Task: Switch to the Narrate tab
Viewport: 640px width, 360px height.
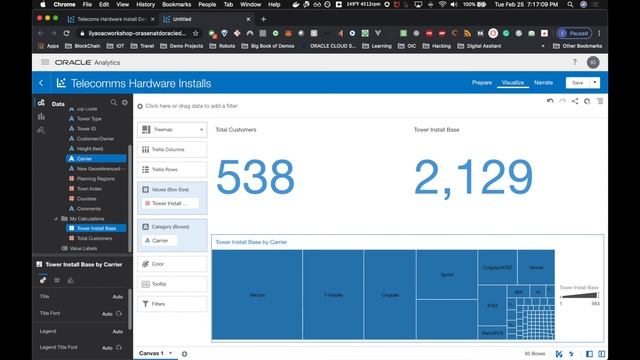Action: (543, 82)
